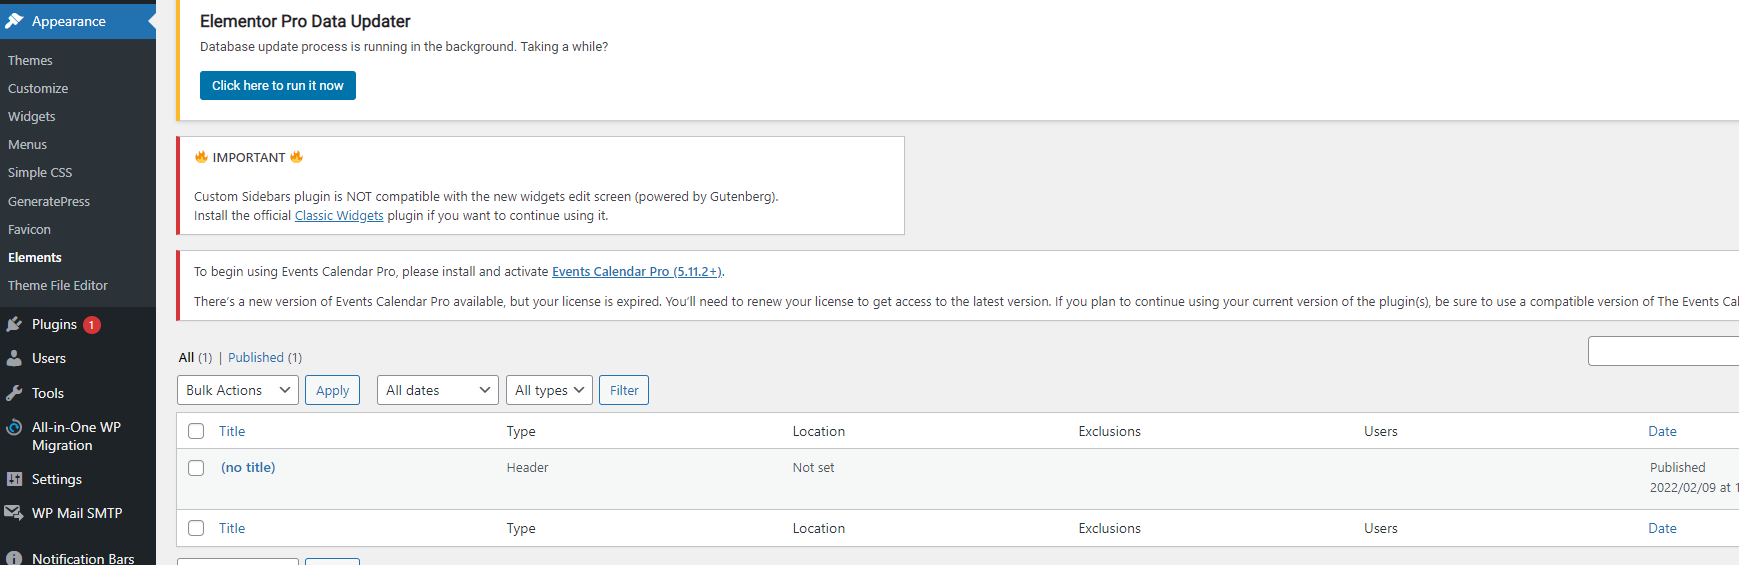Open Settings menu
Viewport: 1739px width, 565px height.
[x=57, y=479]
